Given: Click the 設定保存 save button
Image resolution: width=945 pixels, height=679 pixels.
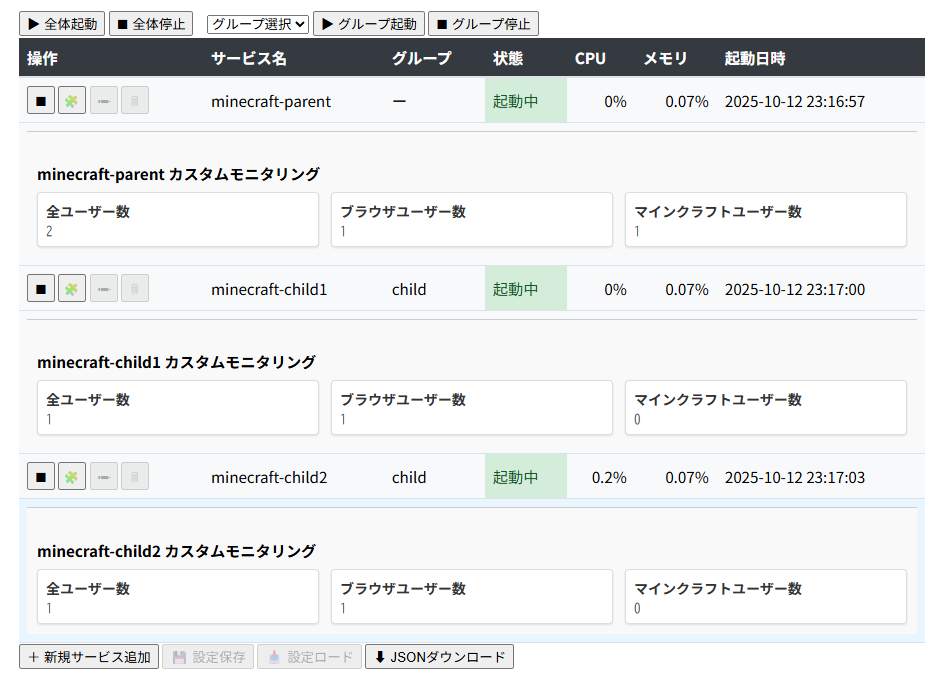Looking at the screenshot, I should [207, 657].
